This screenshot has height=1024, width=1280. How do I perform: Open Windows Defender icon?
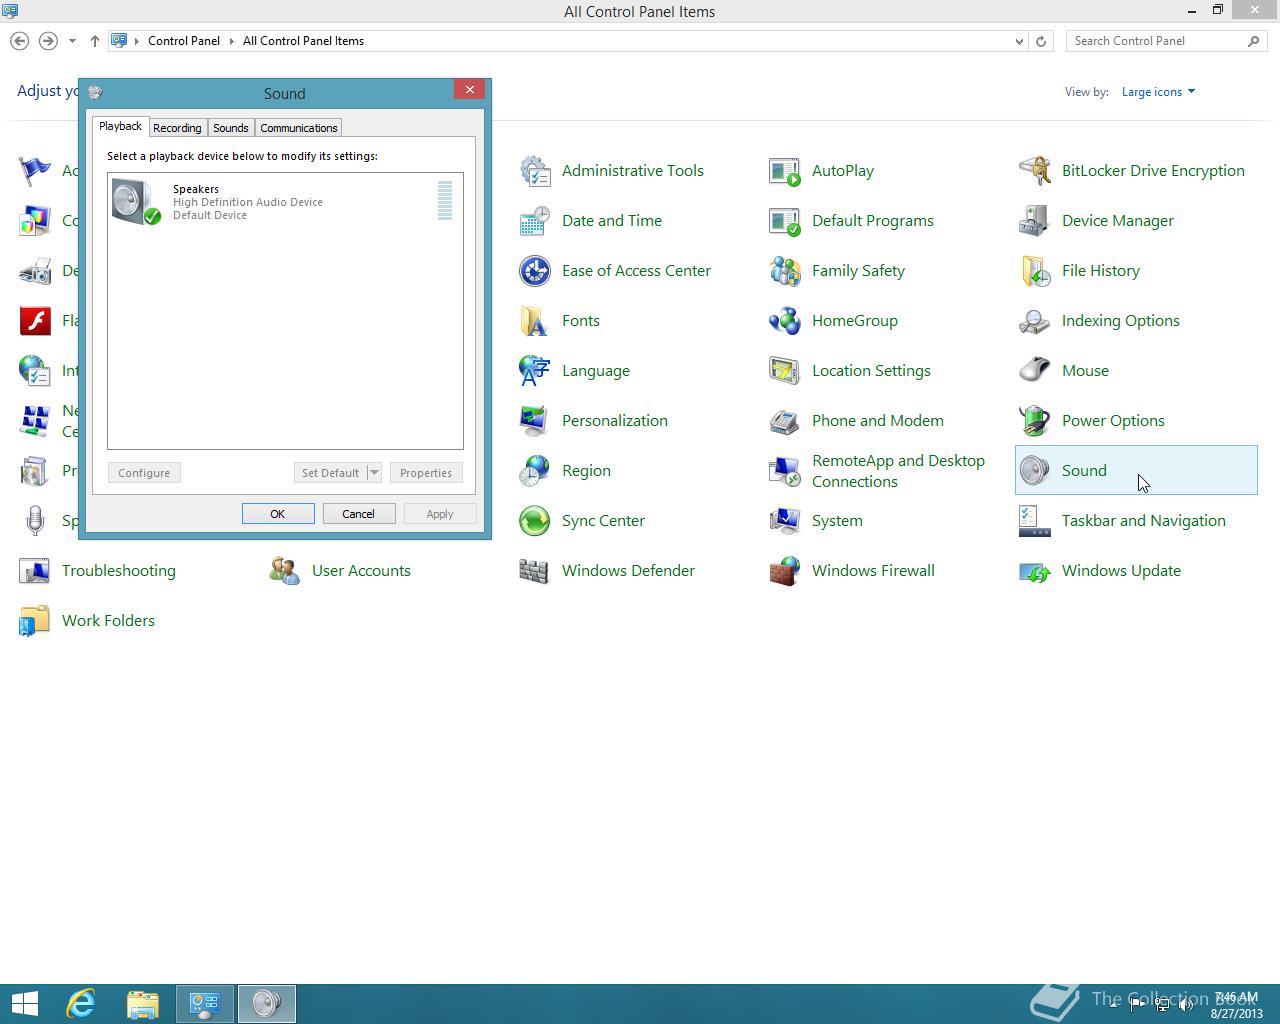tap(535, 571)
